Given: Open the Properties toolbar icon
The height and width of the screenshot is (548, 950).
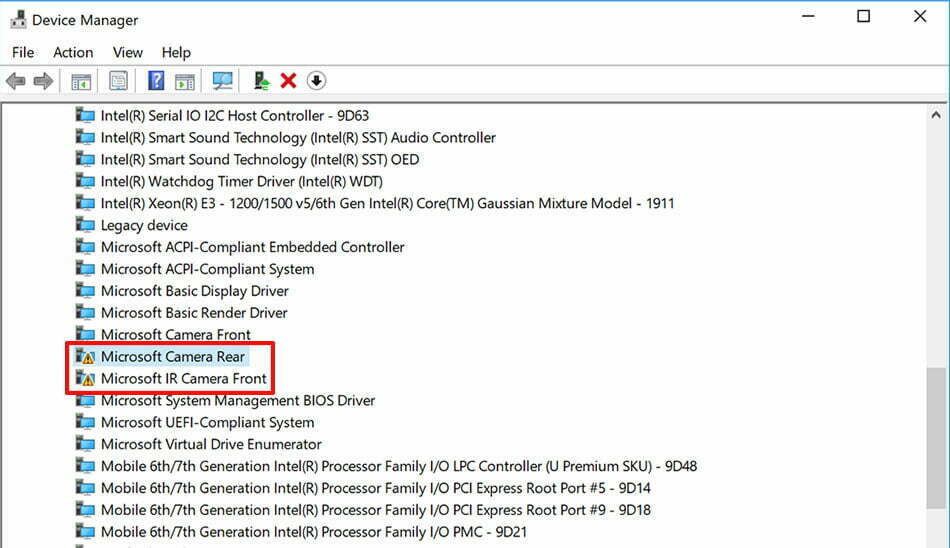Looking at the screenshot, I should (119, 81).
